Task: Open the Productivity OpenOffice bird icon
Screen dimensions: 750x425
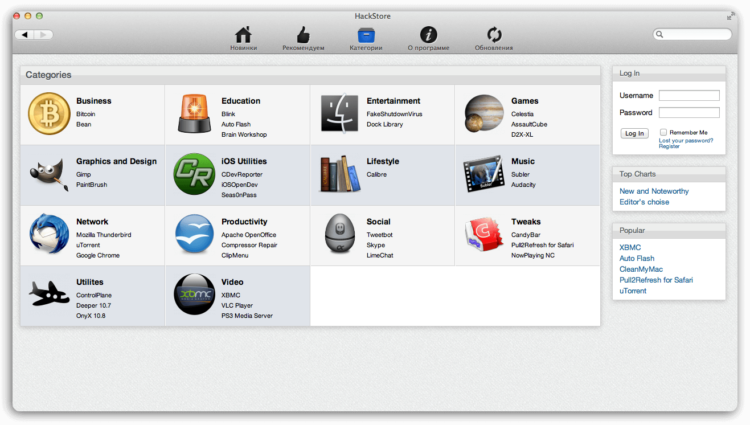Action: [x=194, y=234]
